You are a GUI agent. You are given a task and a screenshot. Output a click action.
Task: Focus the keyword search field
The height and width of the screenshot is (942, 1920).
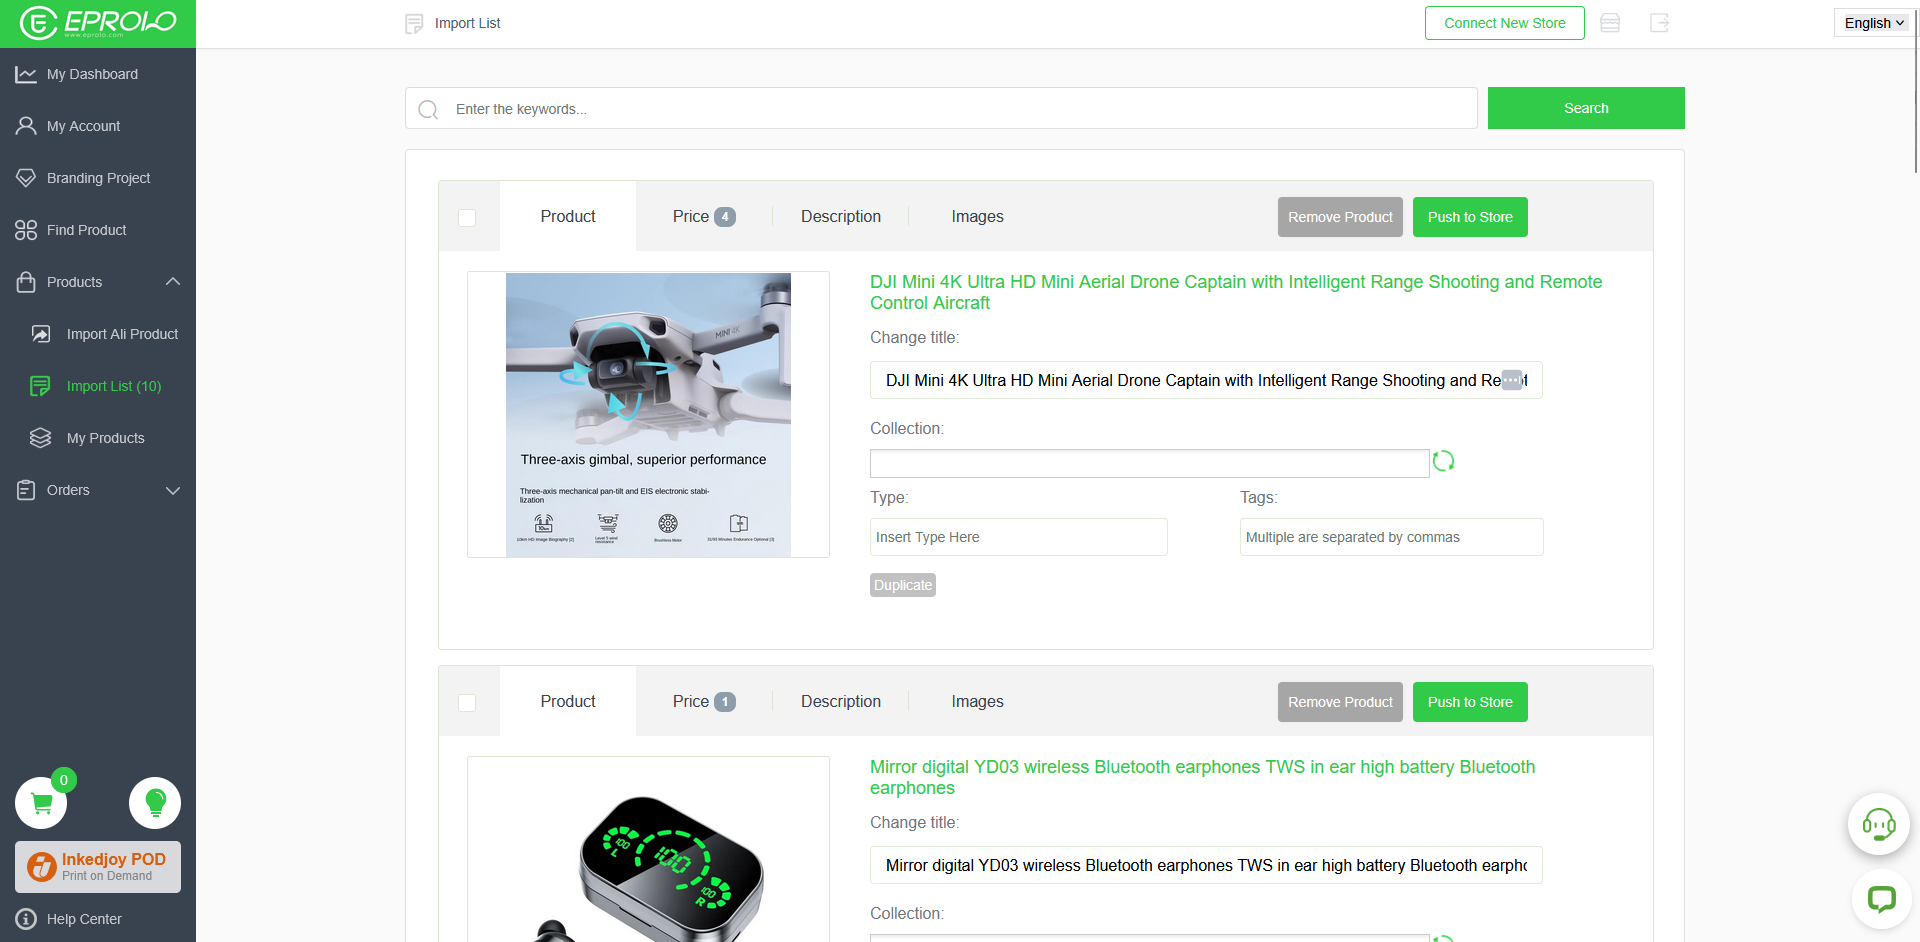pos(941,108)
